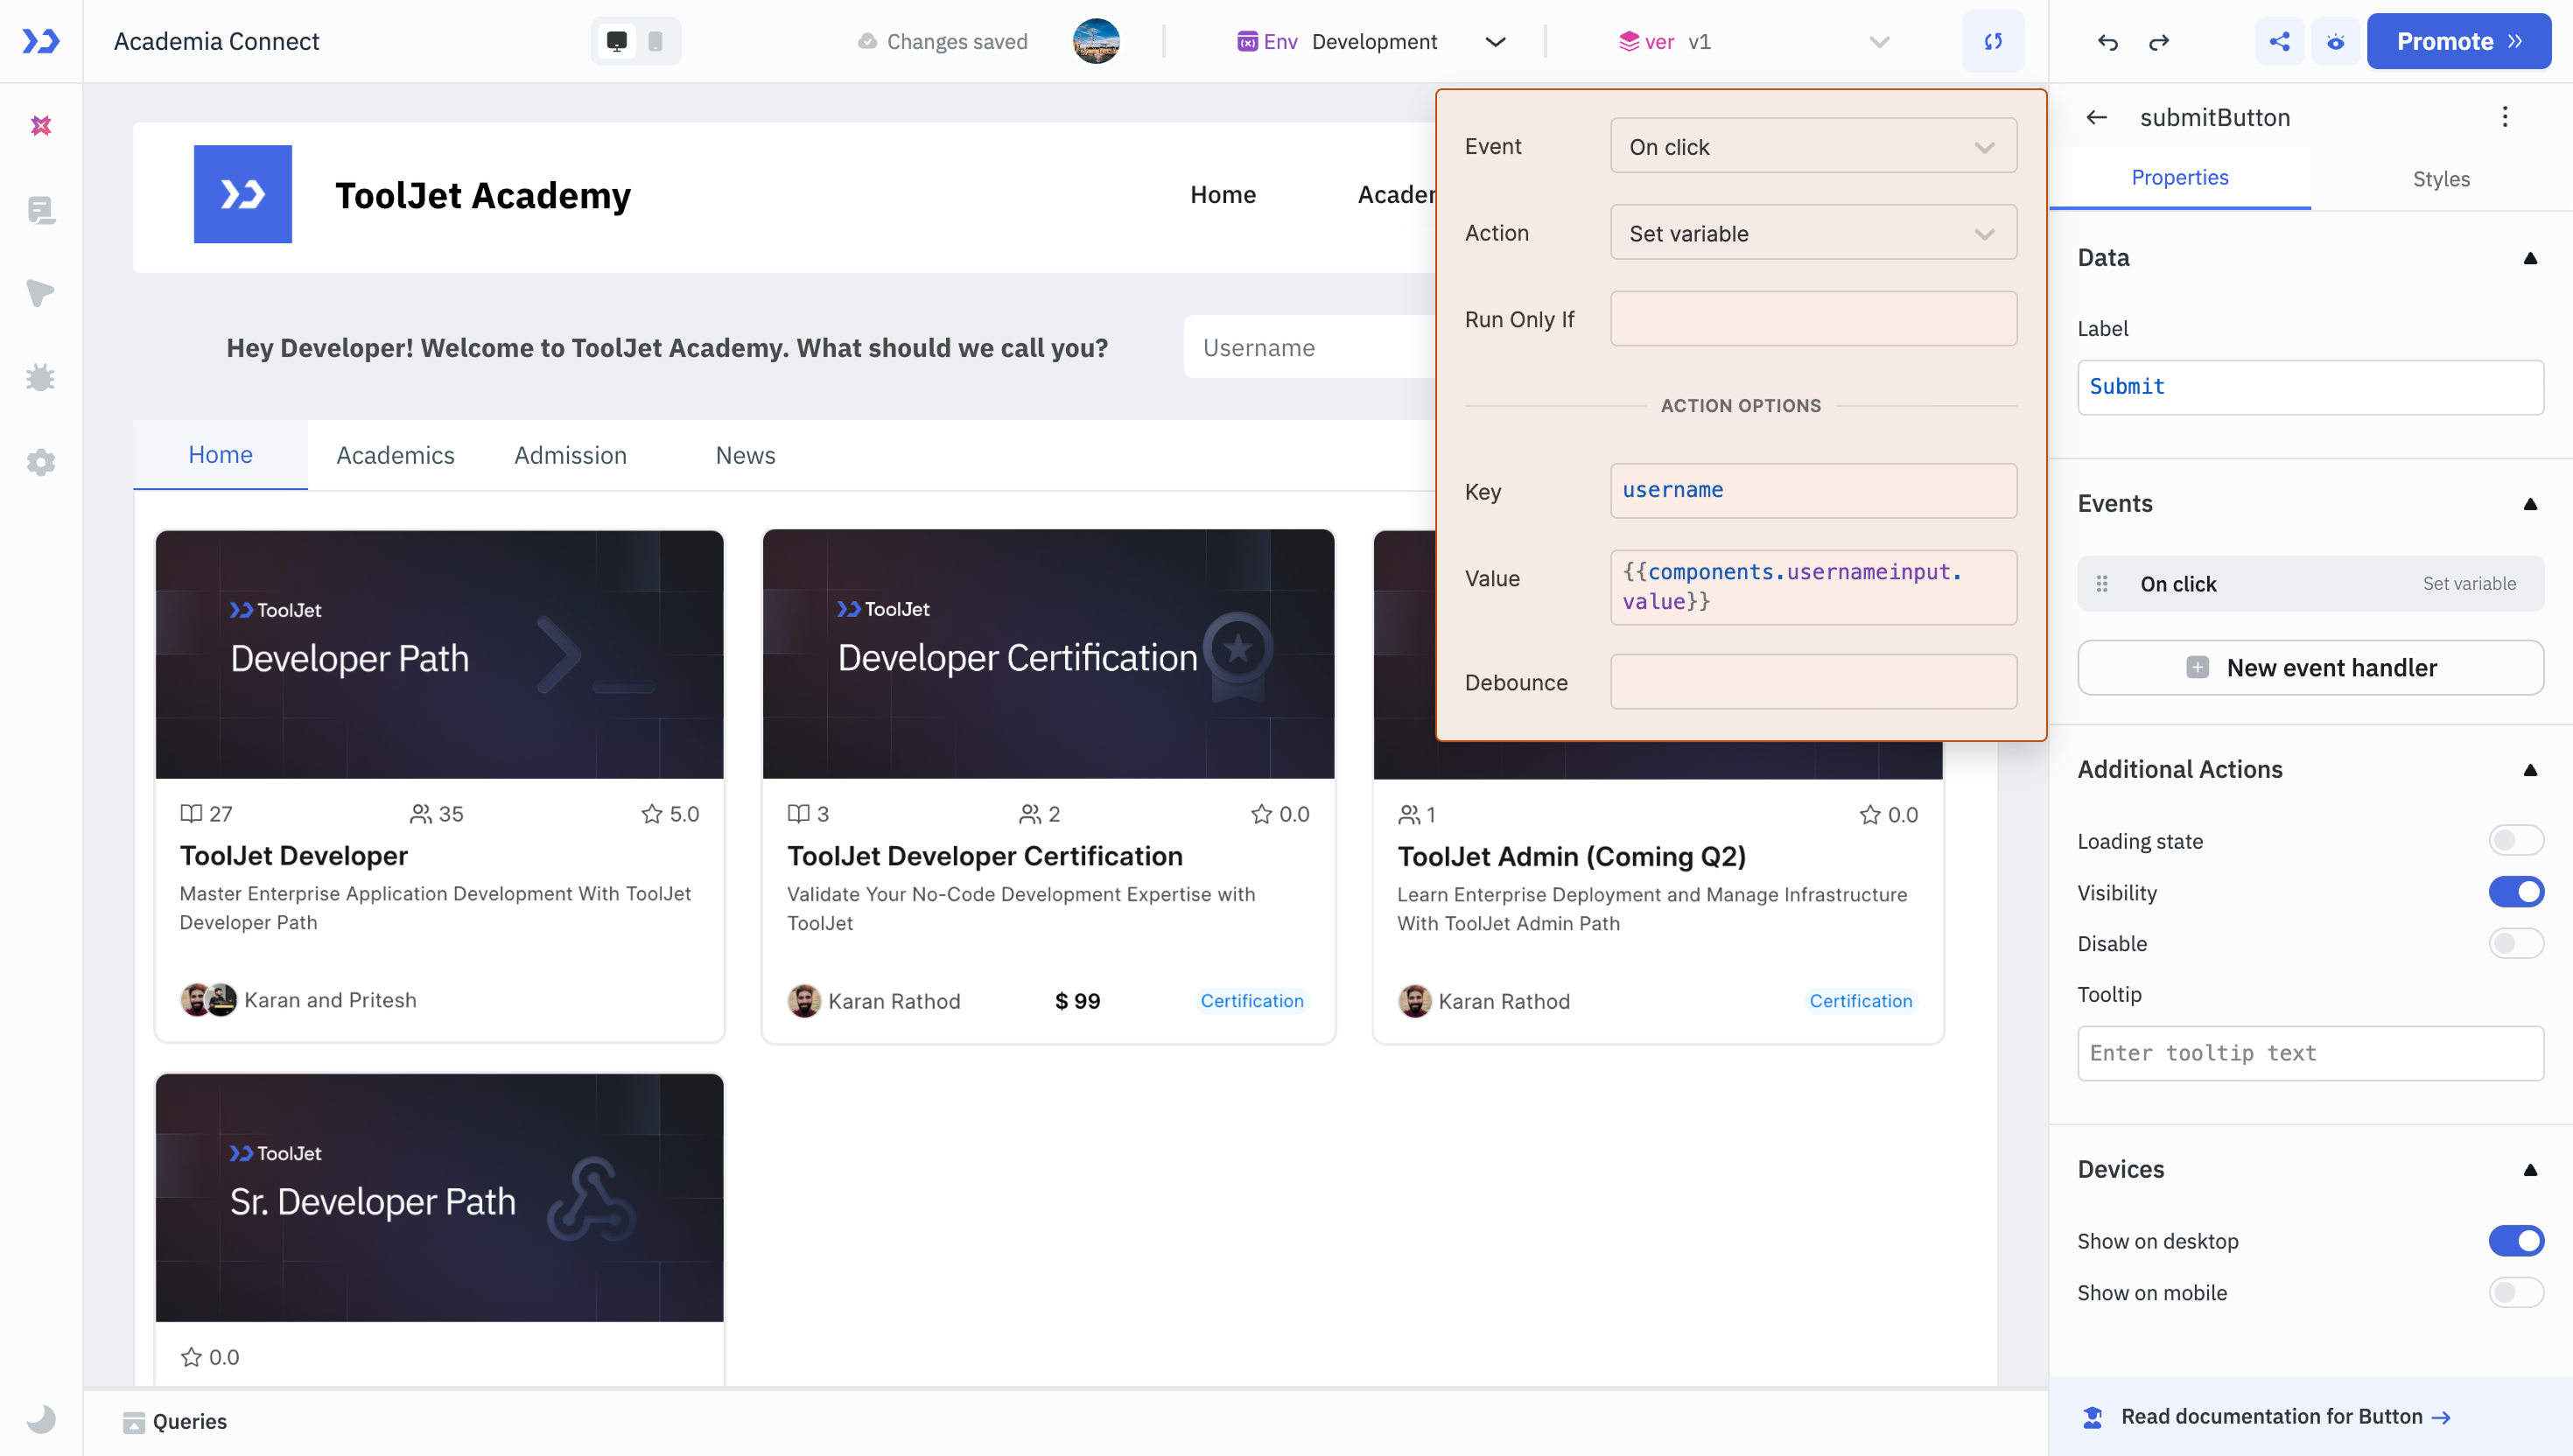Open the Event On click dropdown
This screenshot has width=2573, height=1456.
coord(1812,147)
